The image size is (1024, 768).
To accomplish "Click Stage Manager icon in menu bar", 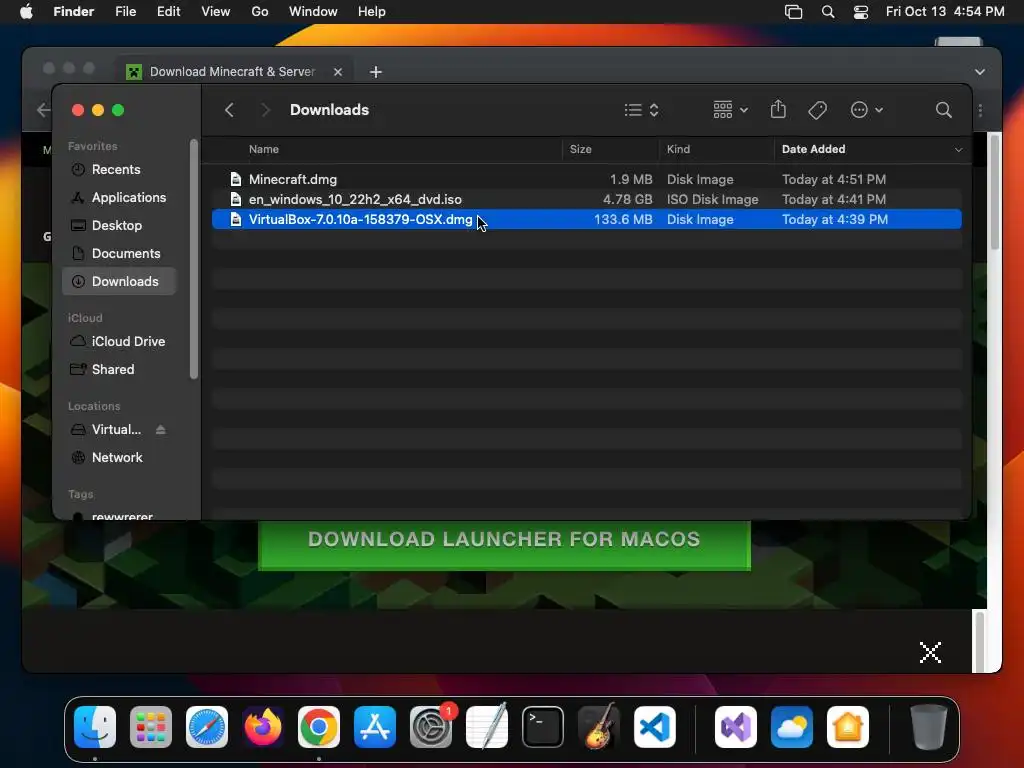I will [x=793, y=12].
